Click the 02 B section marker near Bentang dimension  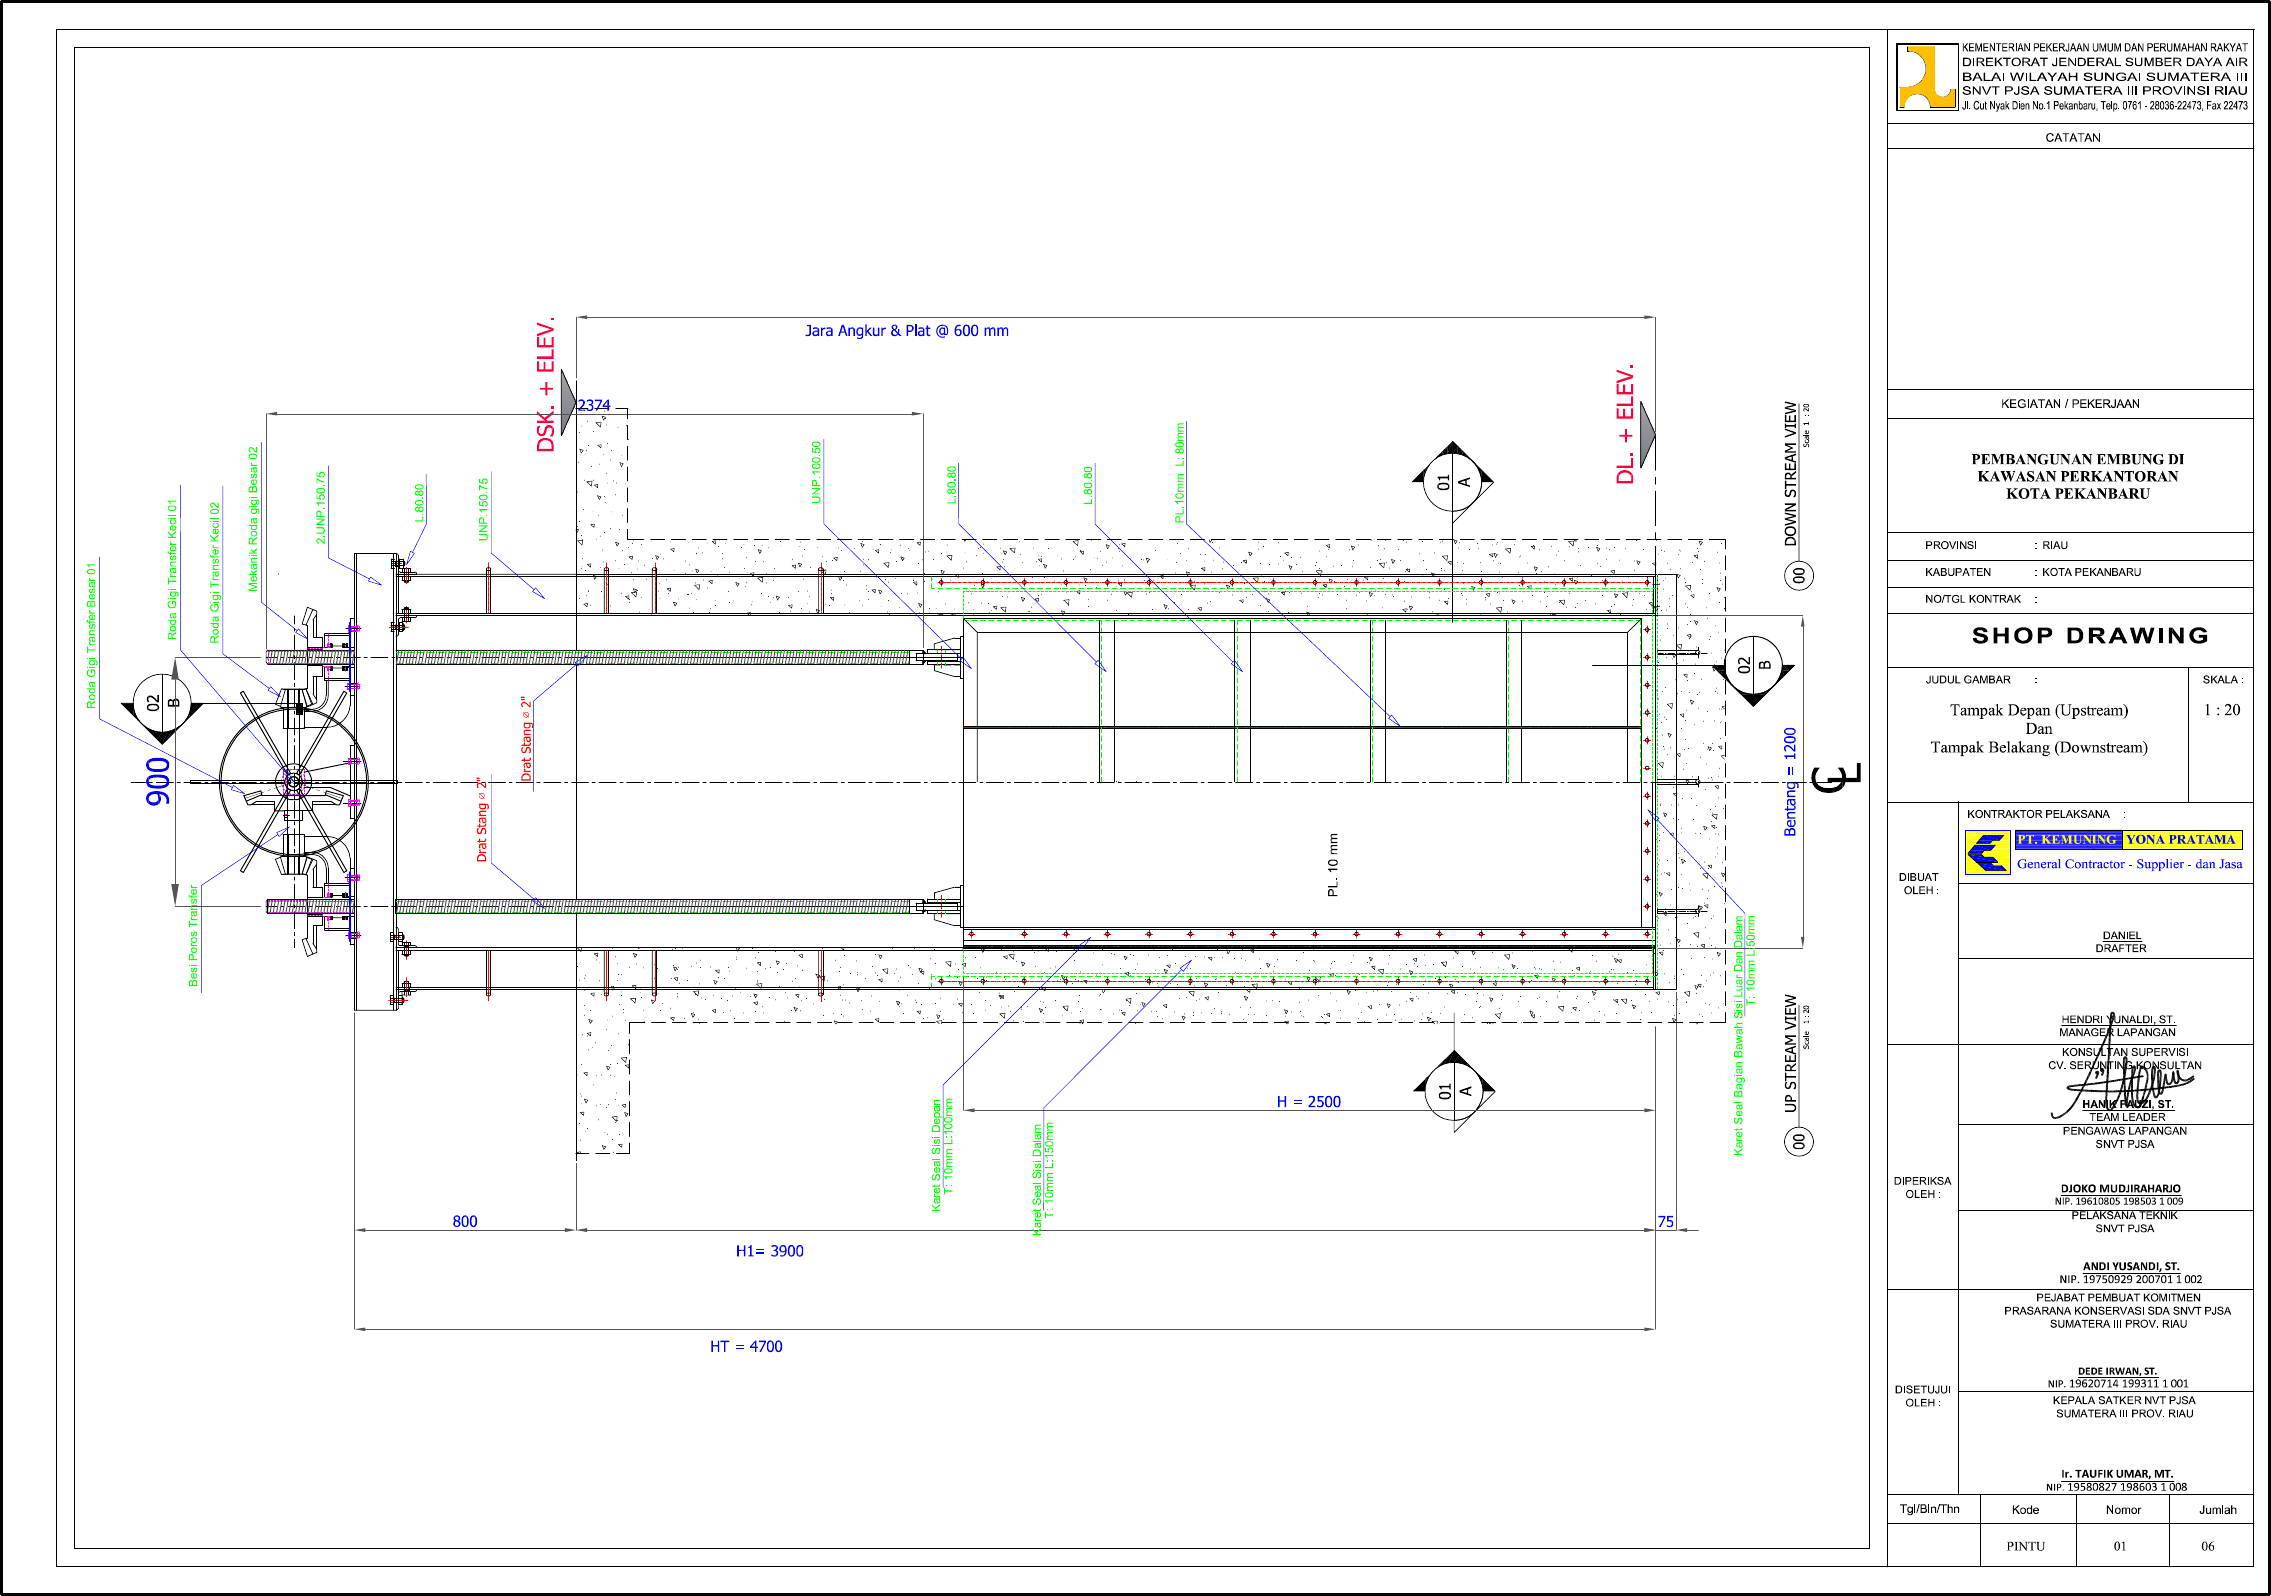(1754, 669)
